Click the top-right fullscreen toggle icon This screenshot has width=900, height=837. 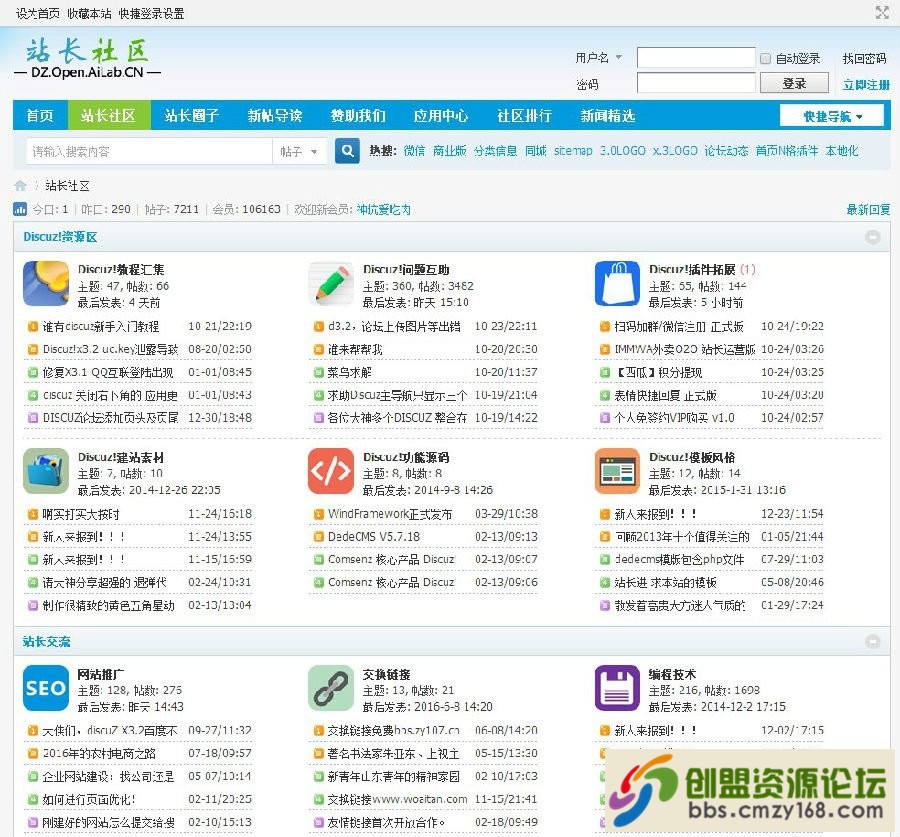882,13
